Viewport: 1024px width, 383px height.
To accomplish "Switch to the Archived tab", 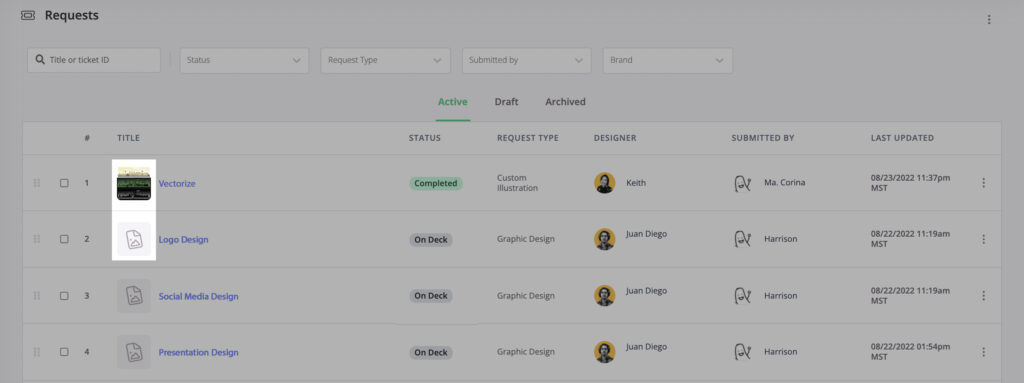I will (566, 102).
